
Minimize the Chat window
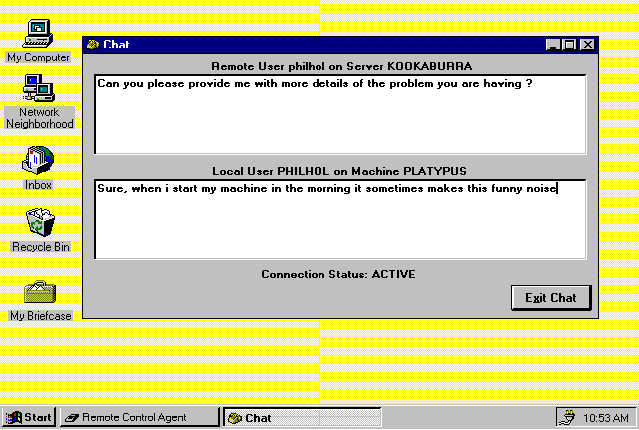tap(553, 45)
